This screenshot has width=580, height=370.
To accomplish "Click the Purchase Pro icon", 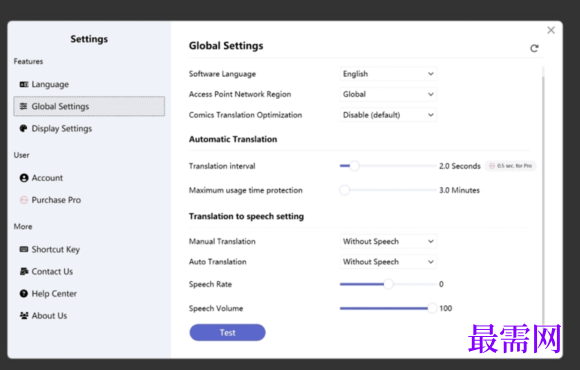I will (x=24, y=200).
